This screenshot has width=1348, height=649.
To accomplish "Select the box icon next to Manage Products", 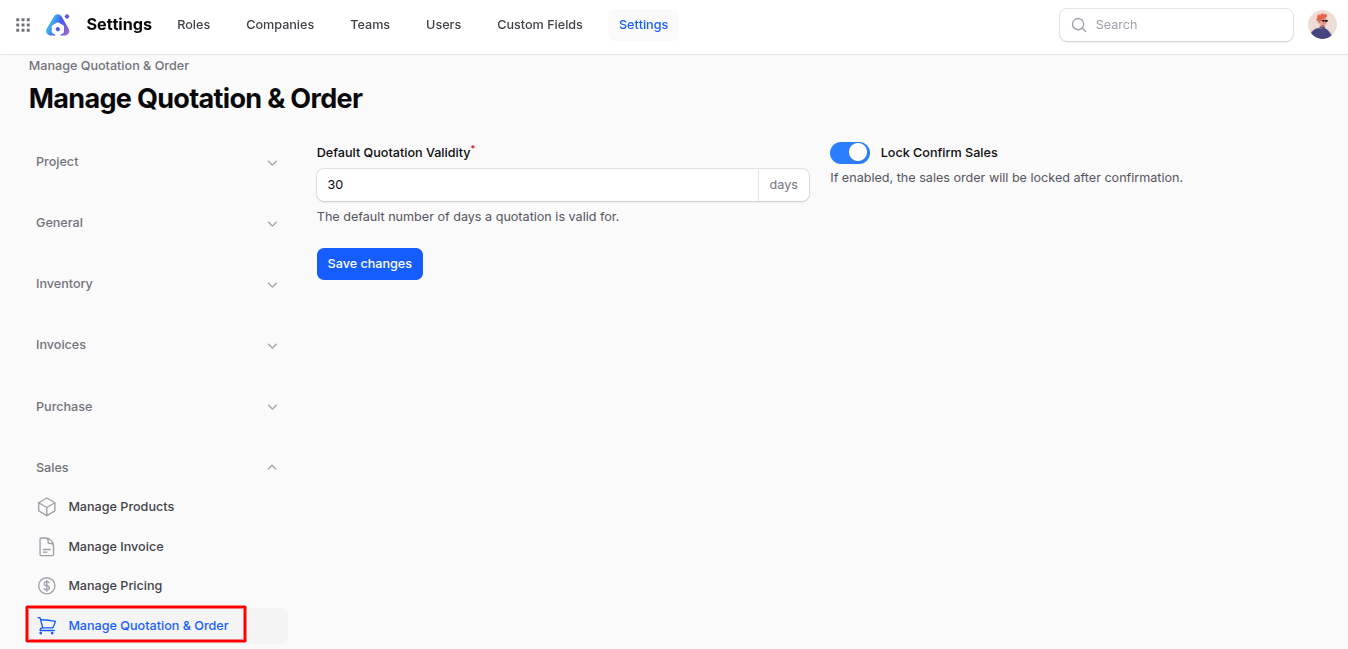I will 46,506.
